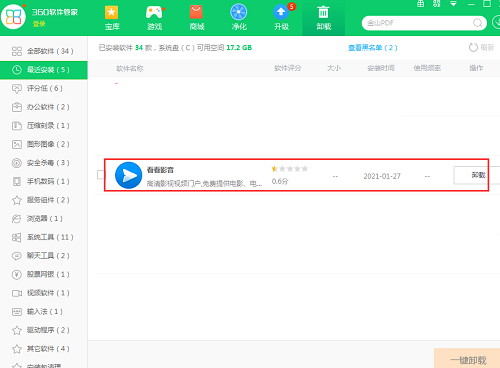Viewport: 500px width, 368px height.
Task: Open the 商城 shopping bag tab
Action: click(x=197, y=18)
